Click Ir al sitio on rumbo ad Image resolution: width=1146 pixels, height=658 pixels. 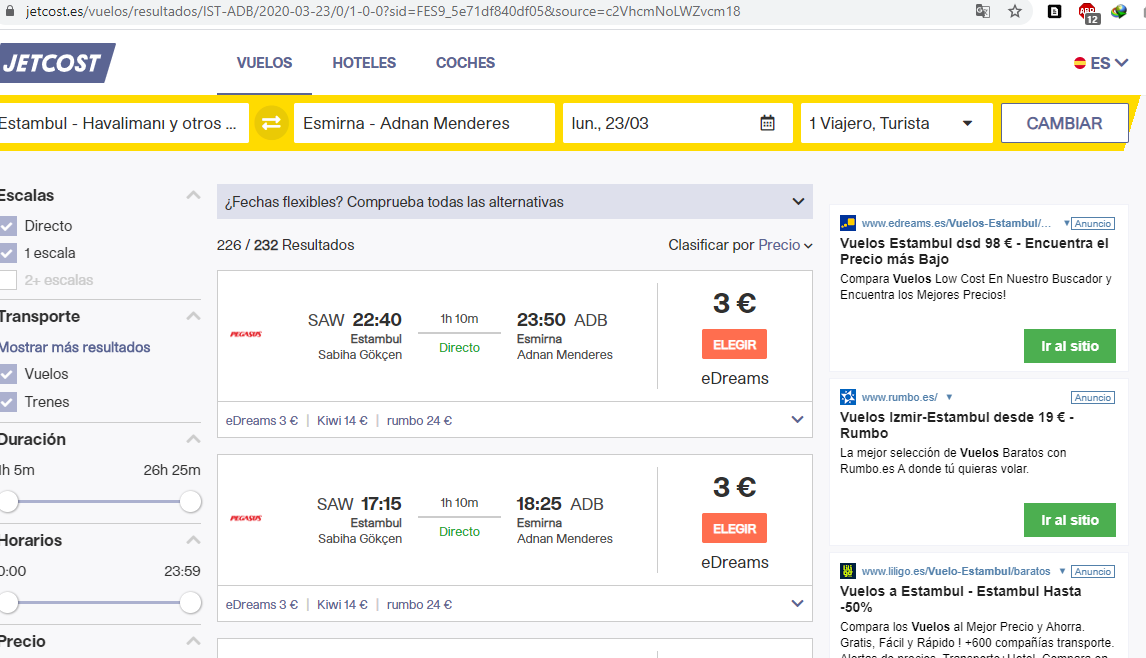[1069, 520]
